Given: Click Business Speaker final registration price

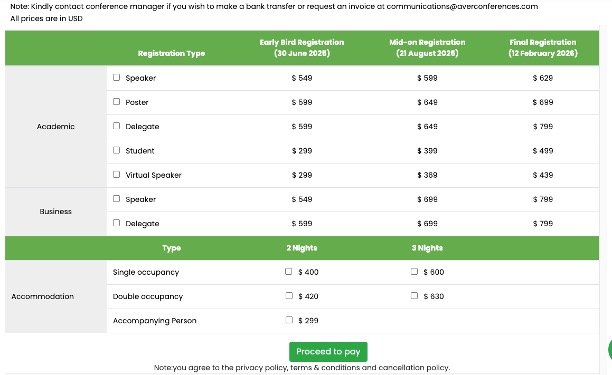Looking at the screenshot, I should [x=543, y=199].
